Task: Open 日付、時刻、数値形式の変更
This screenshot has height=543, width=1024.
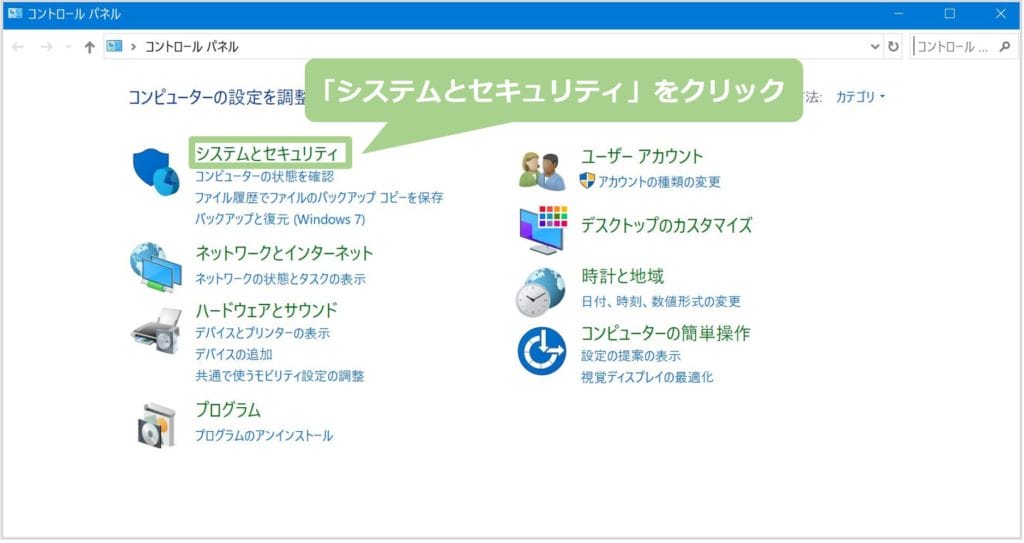Action: (661, 301)
